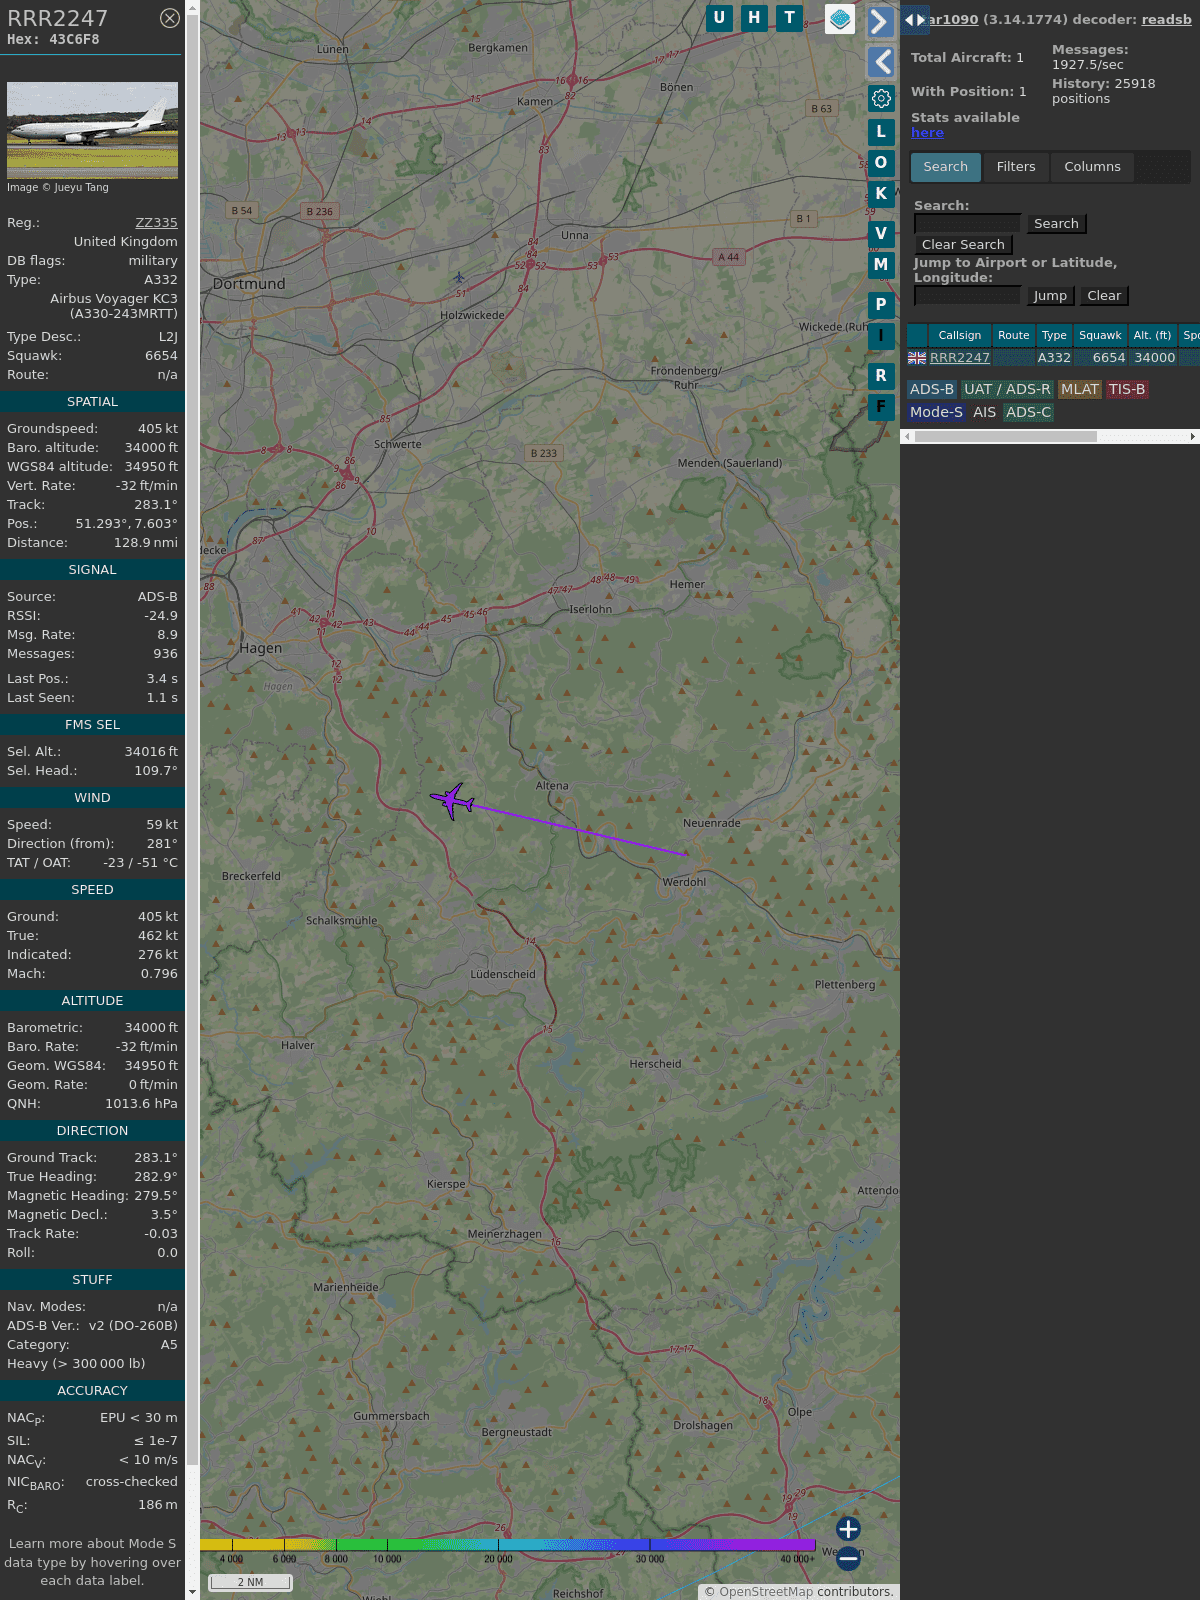Collapse sidebar with left chevron button
Image resolution: width=1200 pixels, height=1600 pixels.
tap(880, 62)
